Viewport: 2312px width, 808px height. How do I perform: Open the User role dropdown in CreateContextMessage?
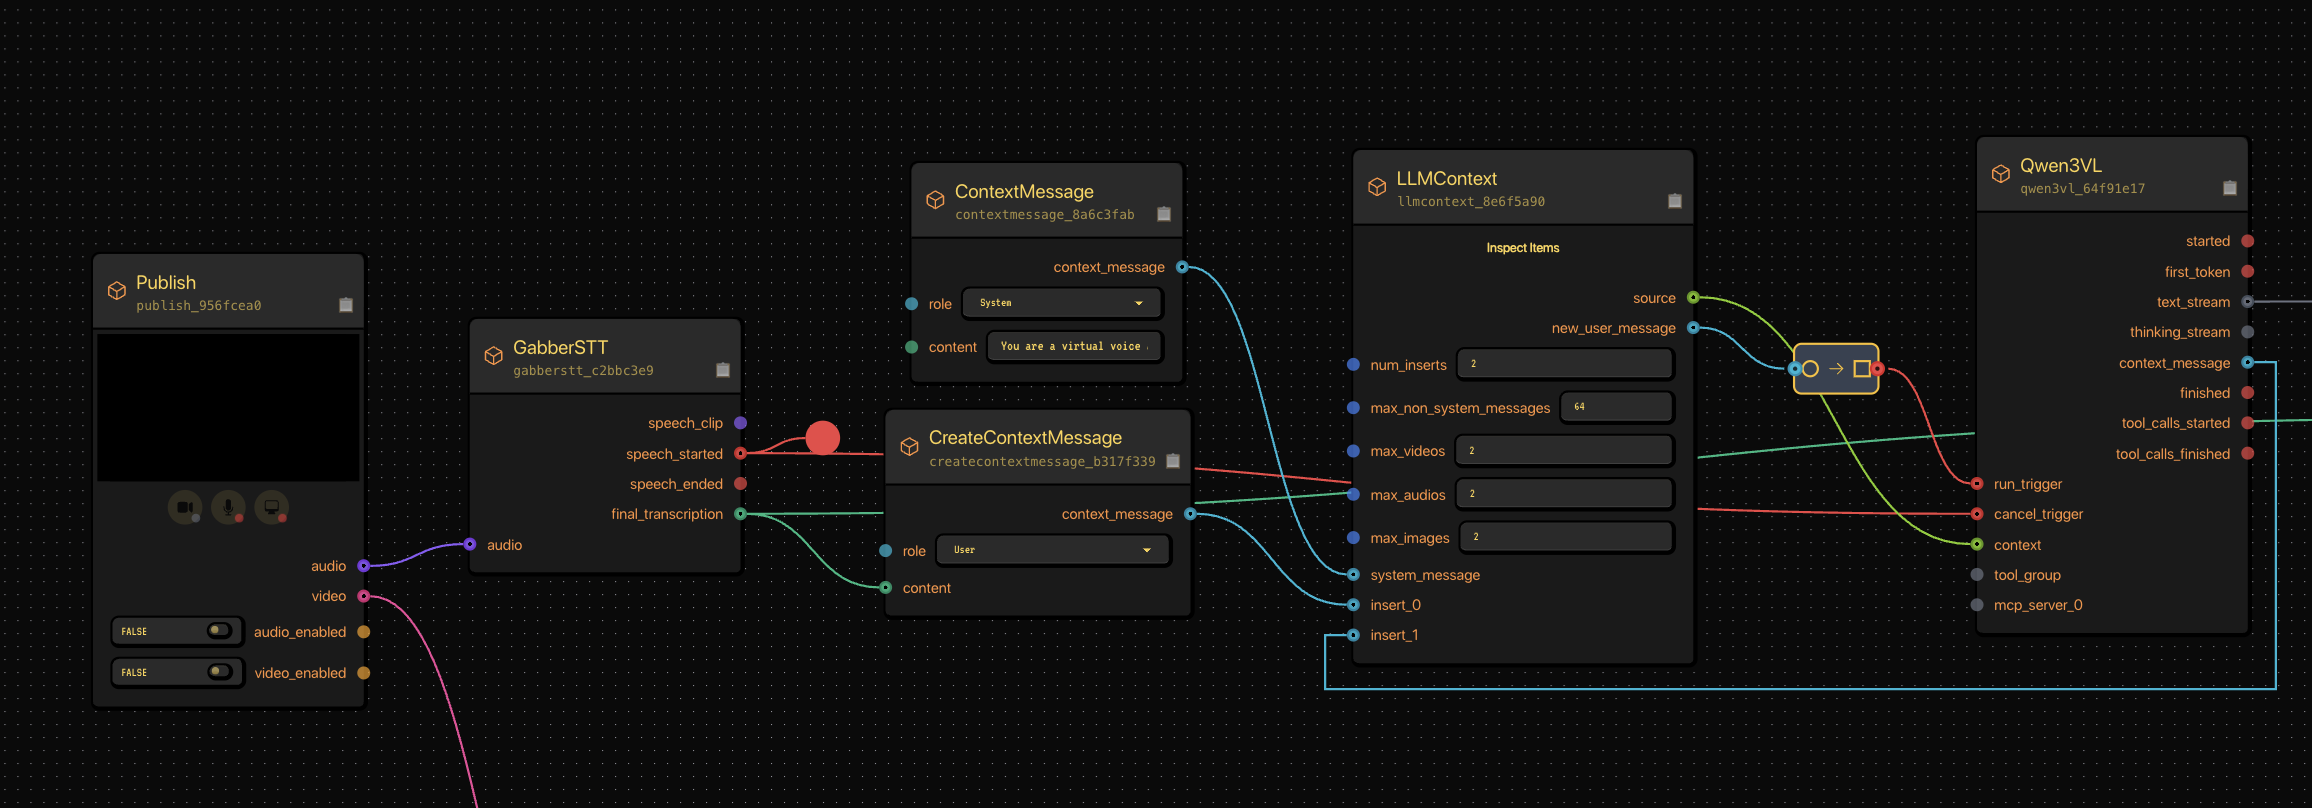pyautogui.click(x=1052, y=550)
